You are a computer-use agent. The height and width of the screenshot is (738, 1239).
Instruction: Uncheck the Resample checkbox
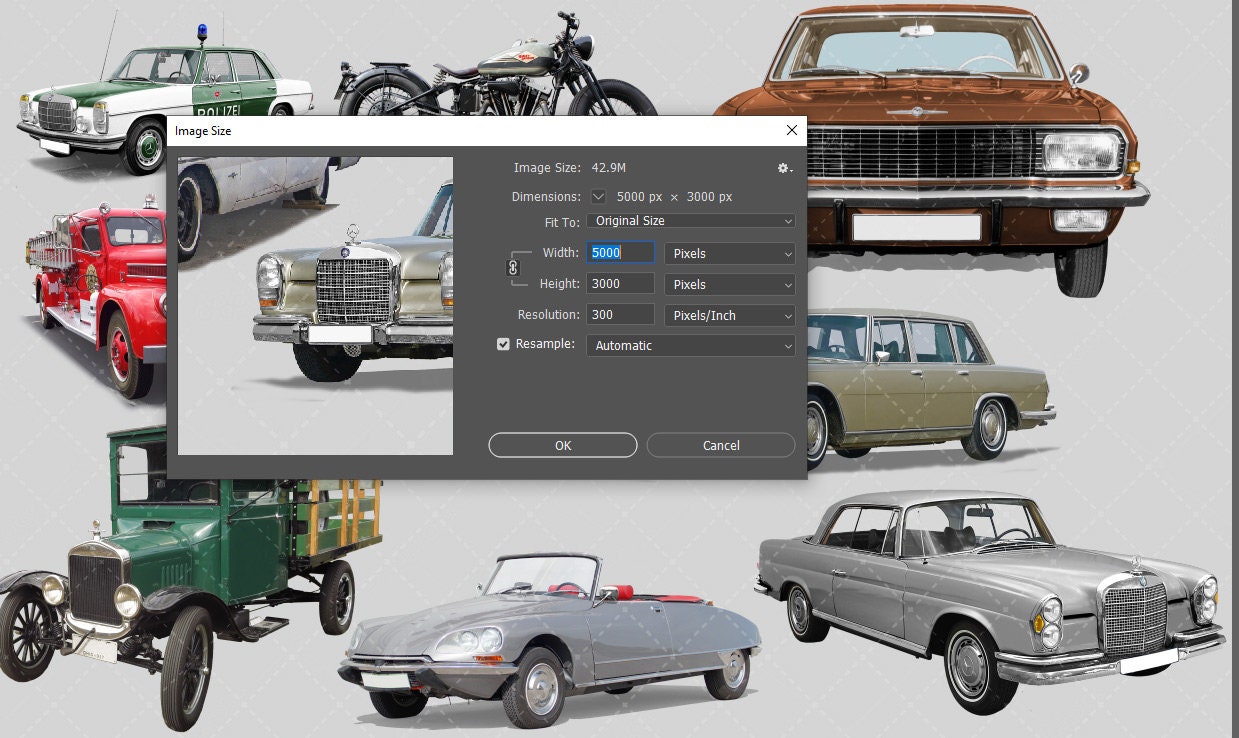click(x=502, y=344)
